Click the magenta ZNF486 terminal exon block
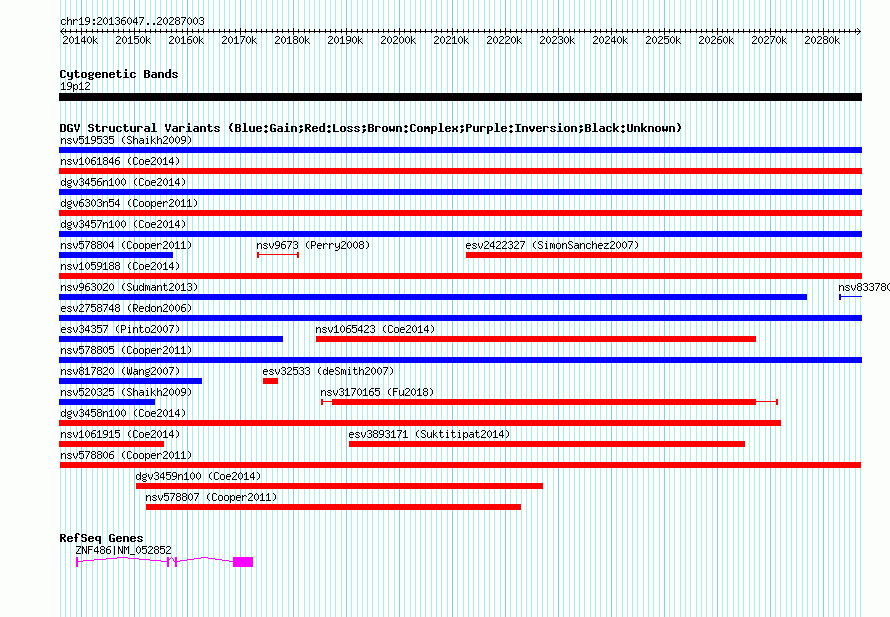 pyautogui.click(x=243, y=562)
